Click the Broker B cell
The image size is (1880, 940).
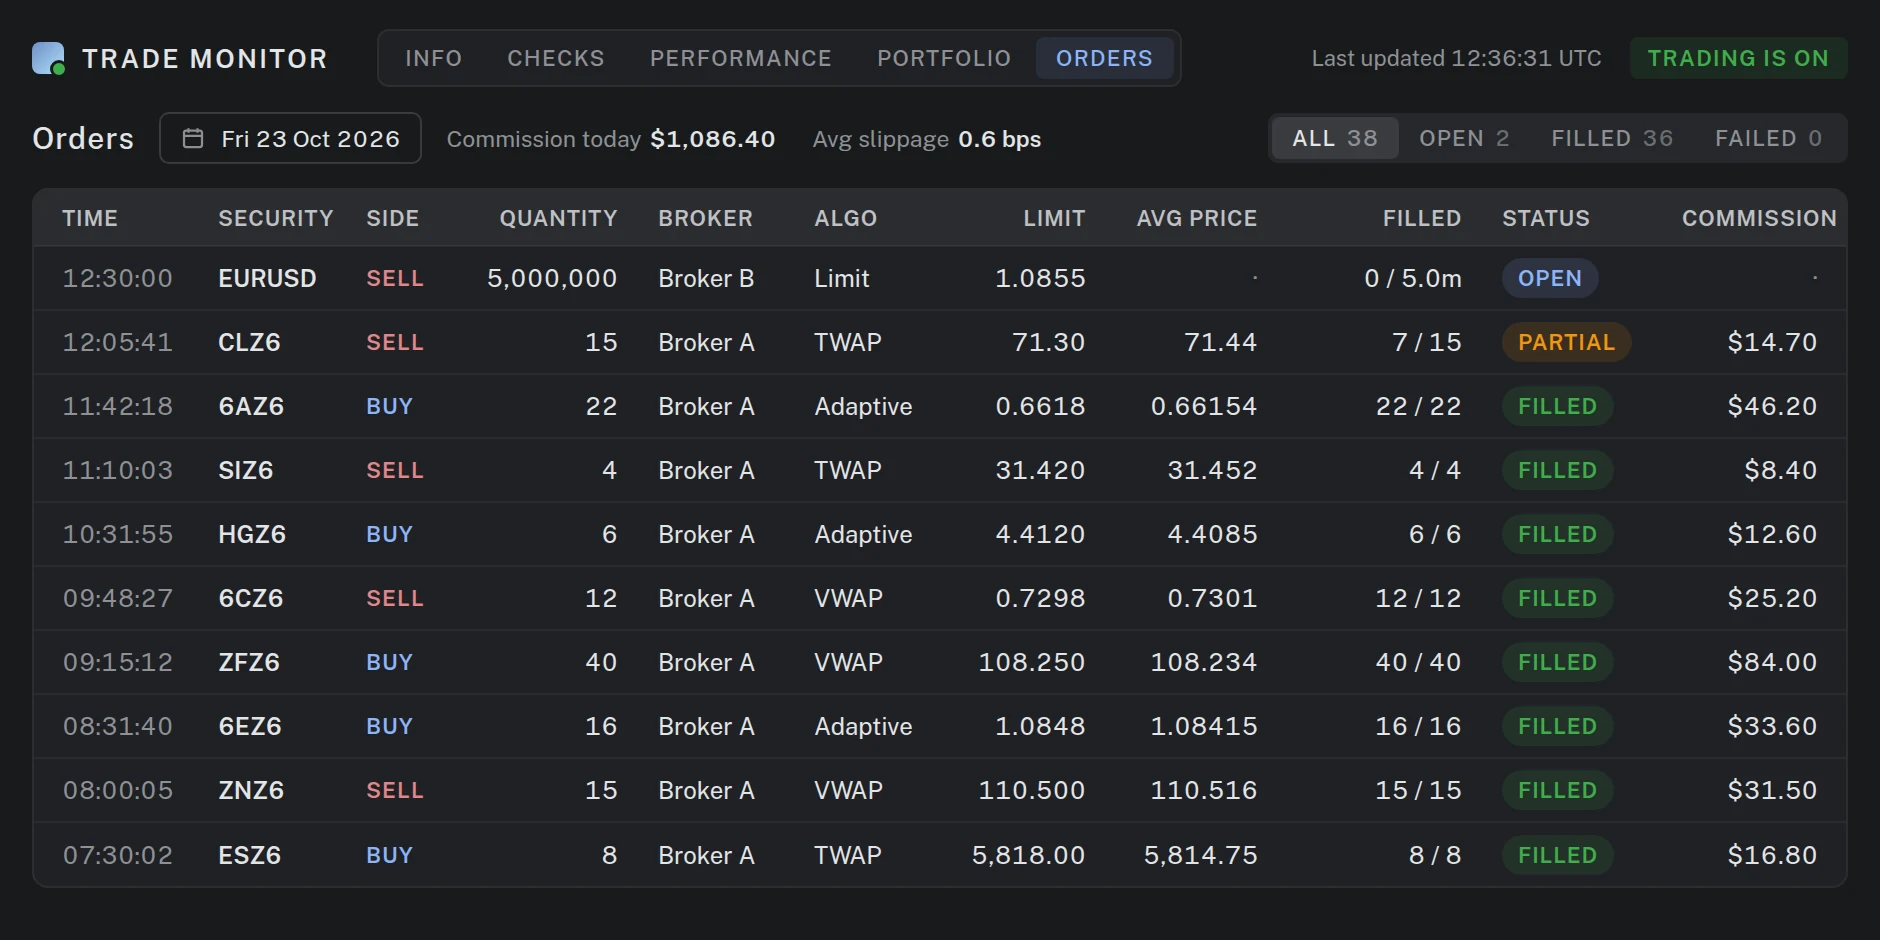[706, 278]
